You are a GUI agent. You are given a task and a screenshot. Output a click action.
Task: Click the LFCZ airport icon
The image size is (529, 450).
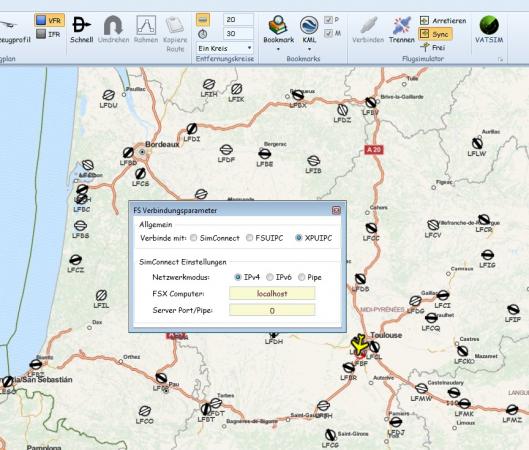tap(76, 260)
